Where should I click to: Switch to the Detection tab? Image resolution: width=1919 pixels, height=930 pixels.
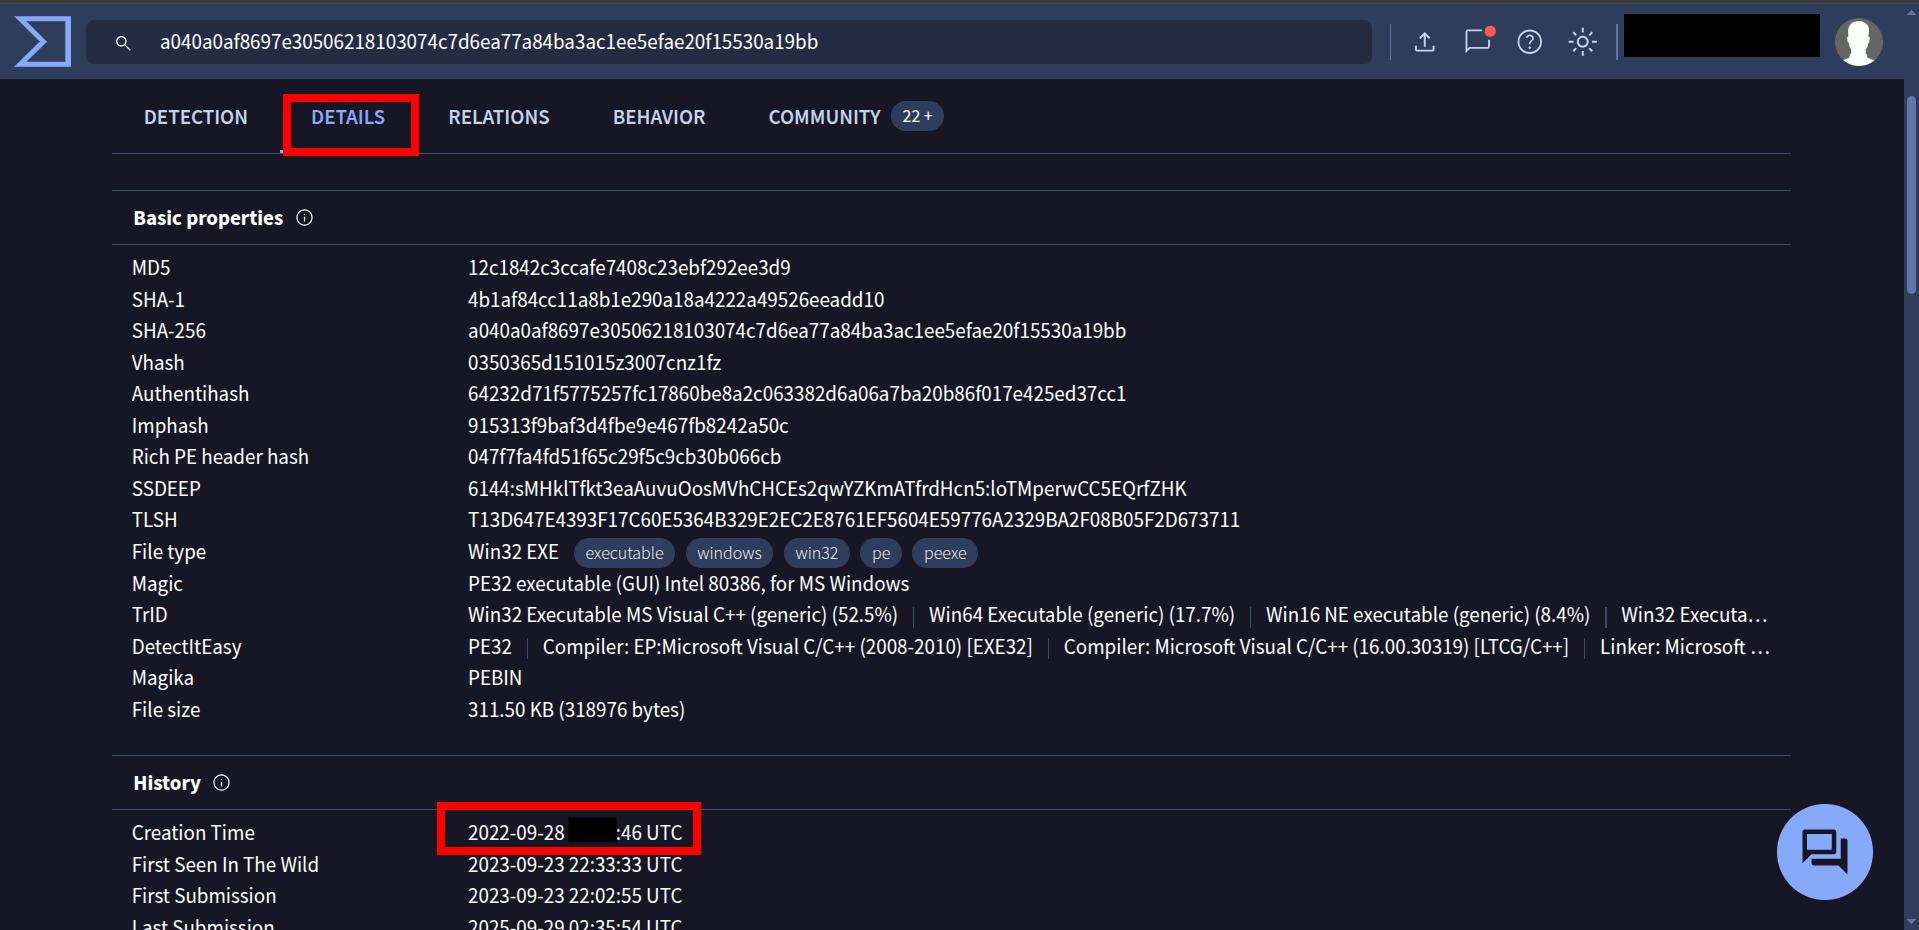(x=196, y=118)
